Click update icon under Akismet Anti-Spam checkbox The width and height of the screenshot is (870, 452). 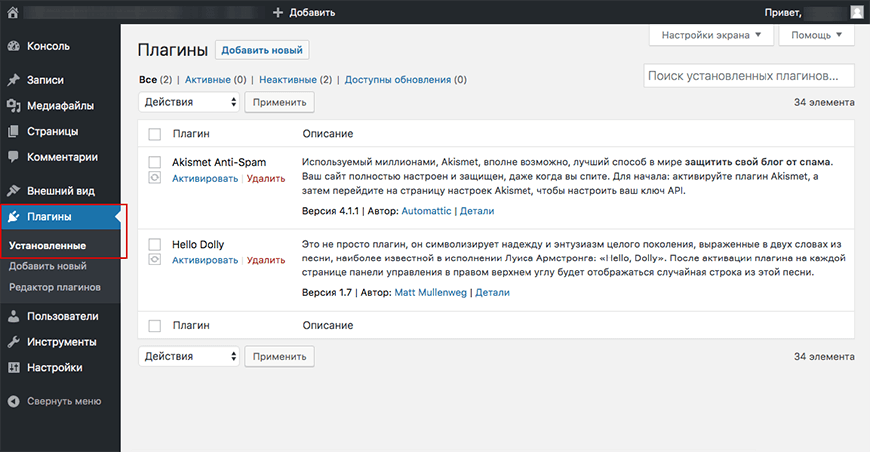click(x=155, y=178)
